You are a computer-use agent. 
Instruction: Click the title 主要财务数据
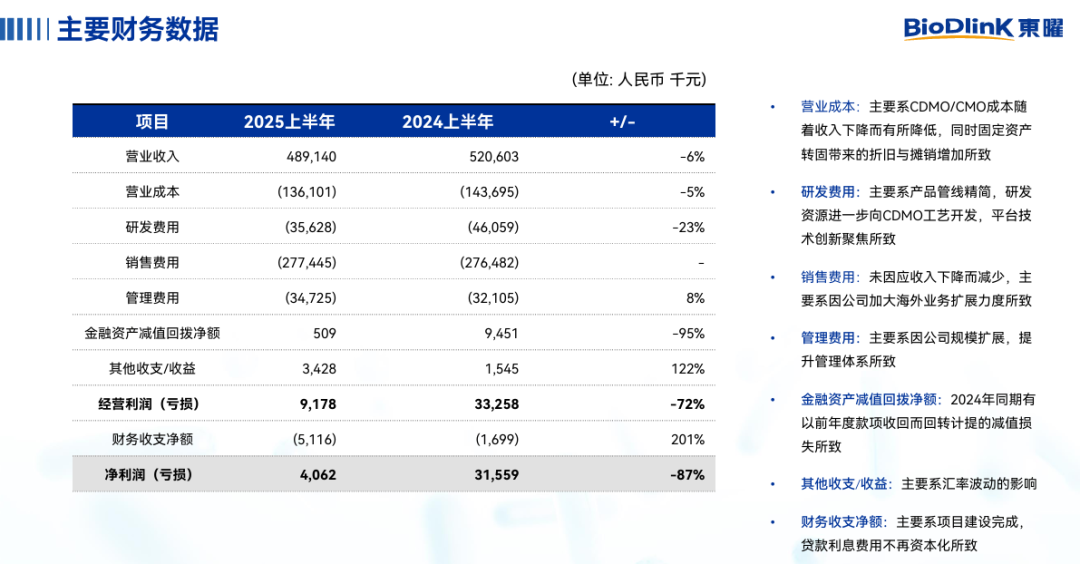137,29
